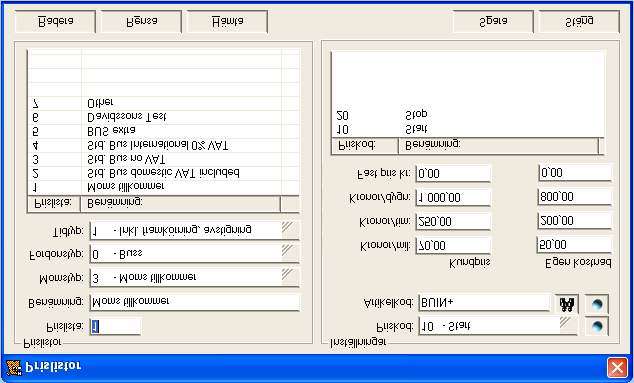Click the round blue button beside Artikelkod
Image resolution: width=634 pixels, height=383 pixels.
pyautogui.click(x=597, y=304)
